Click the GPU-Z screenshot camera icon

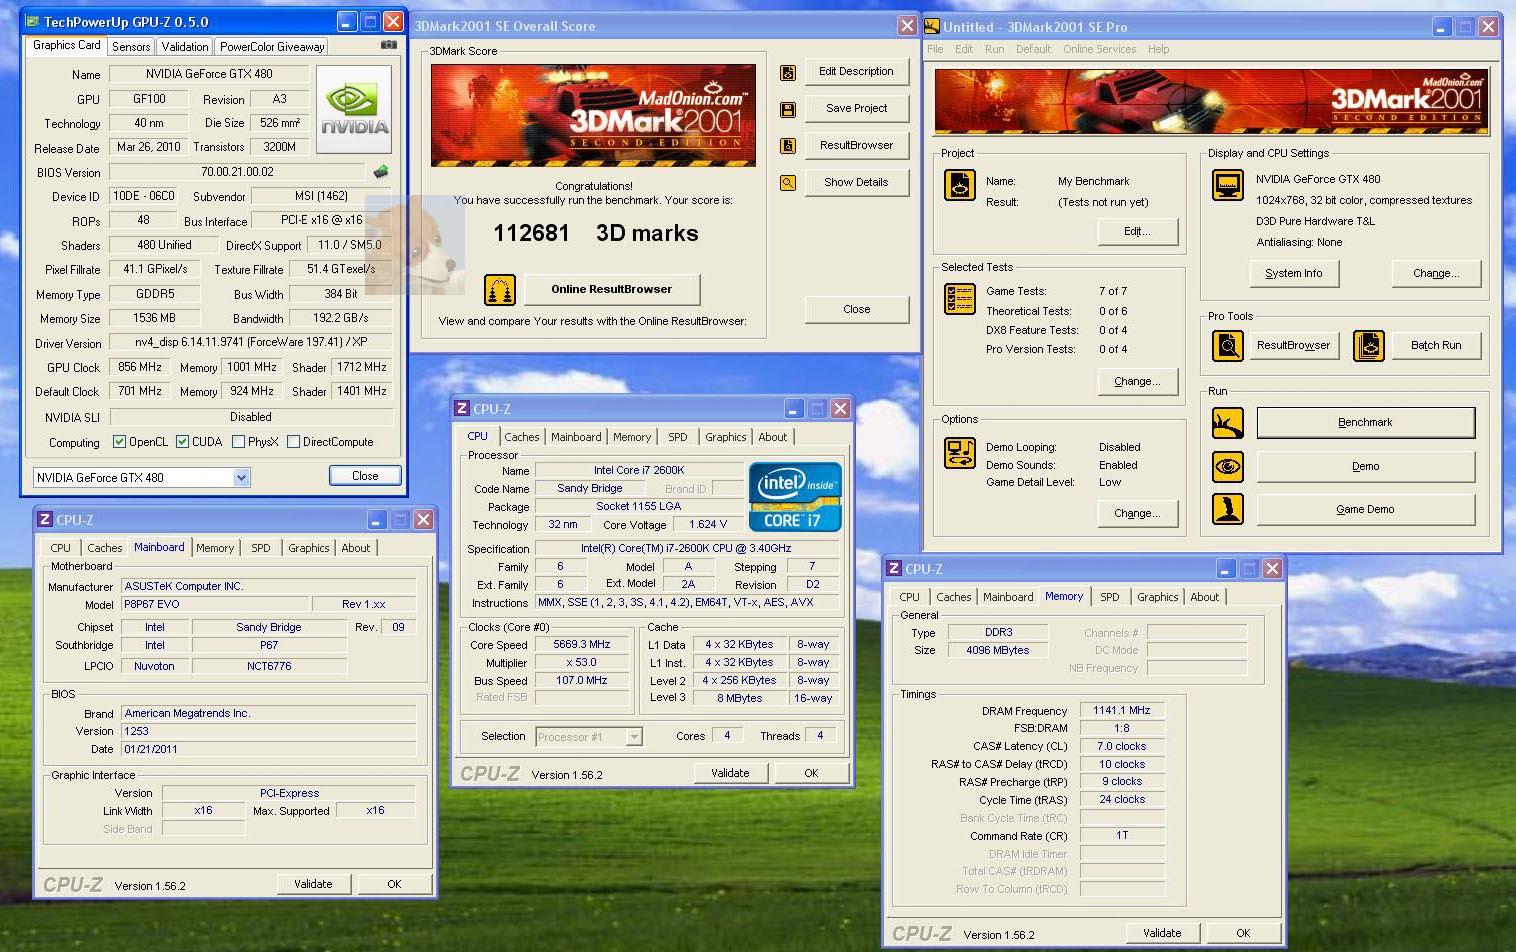click(x=388, y=45)
